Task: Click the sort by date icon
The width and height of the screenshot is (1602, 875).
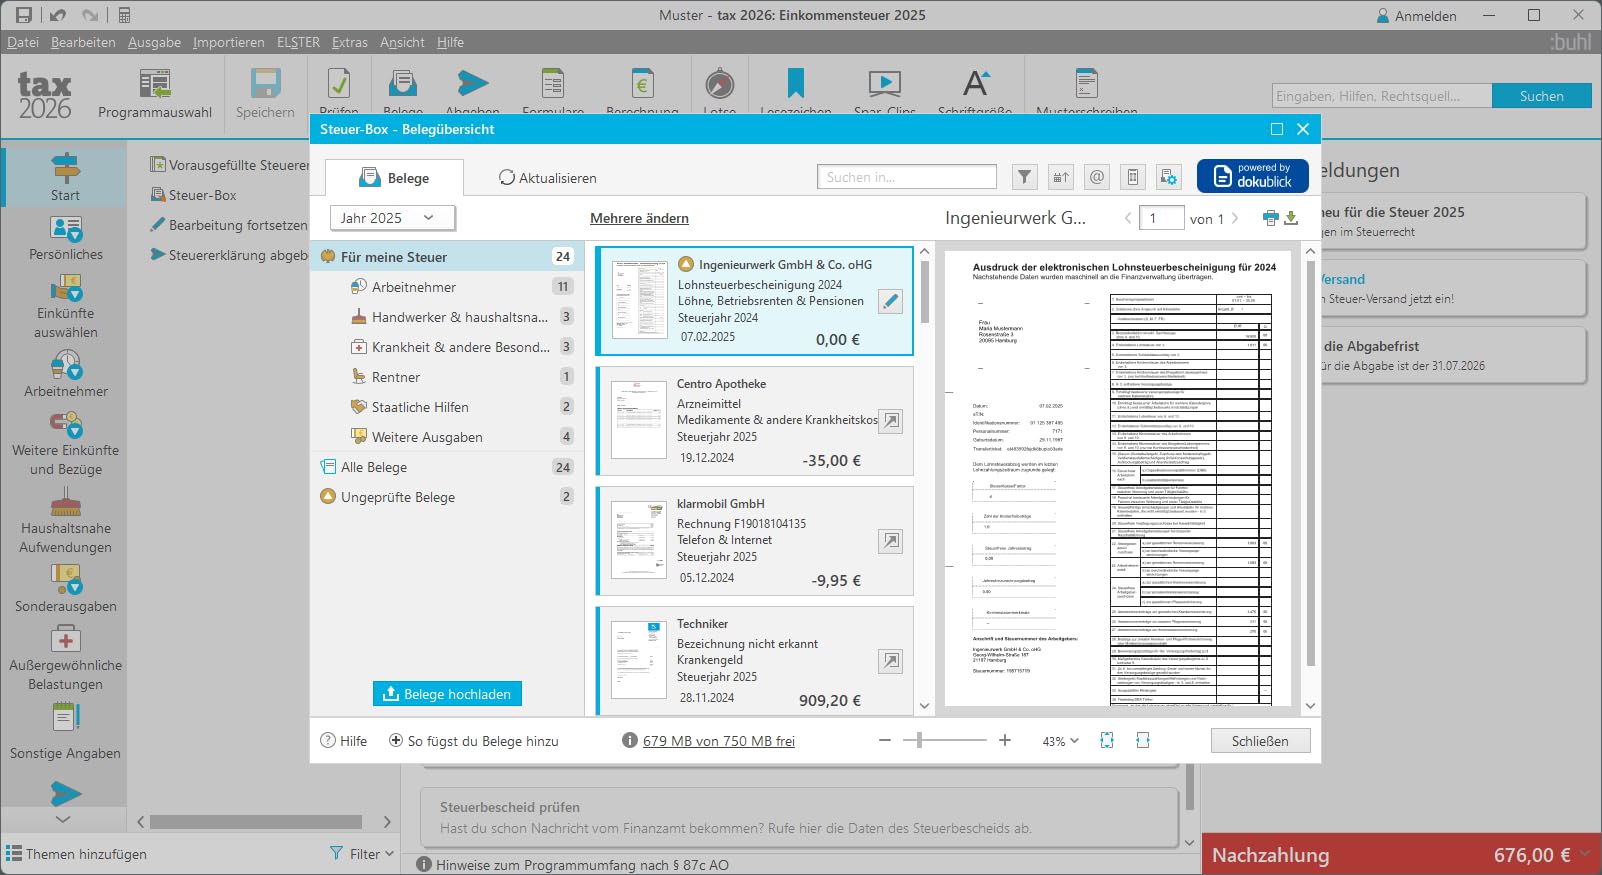Action: [1061, 177]
